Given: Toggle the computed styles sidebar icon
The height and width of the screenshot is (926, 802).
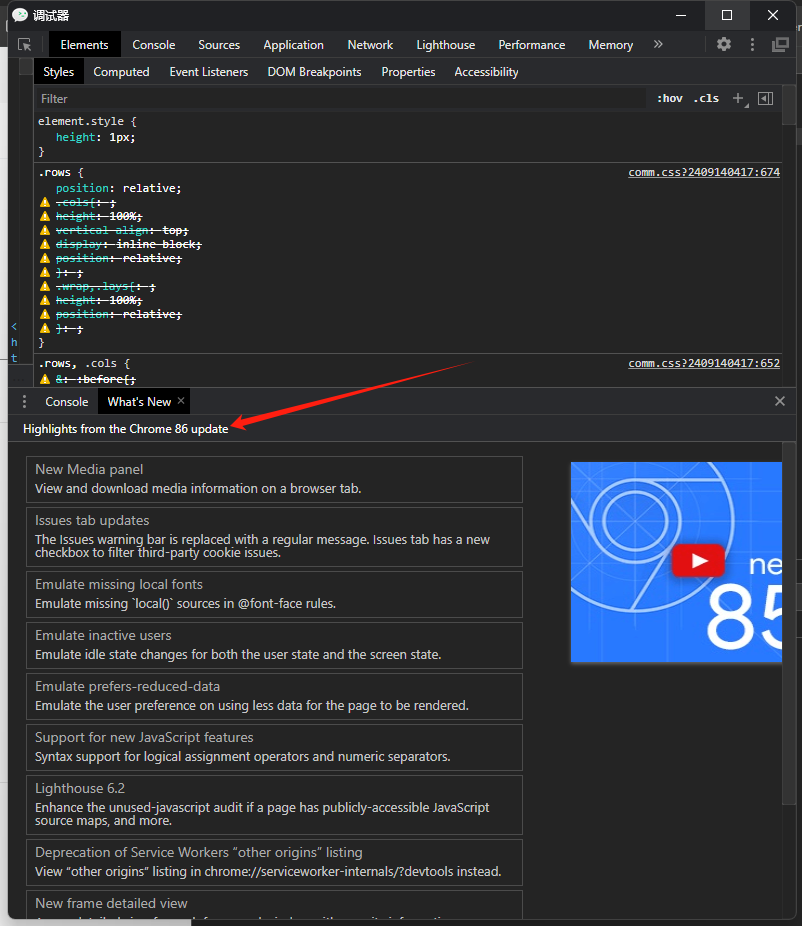Looking at the screenshot, I should point(765,99).
